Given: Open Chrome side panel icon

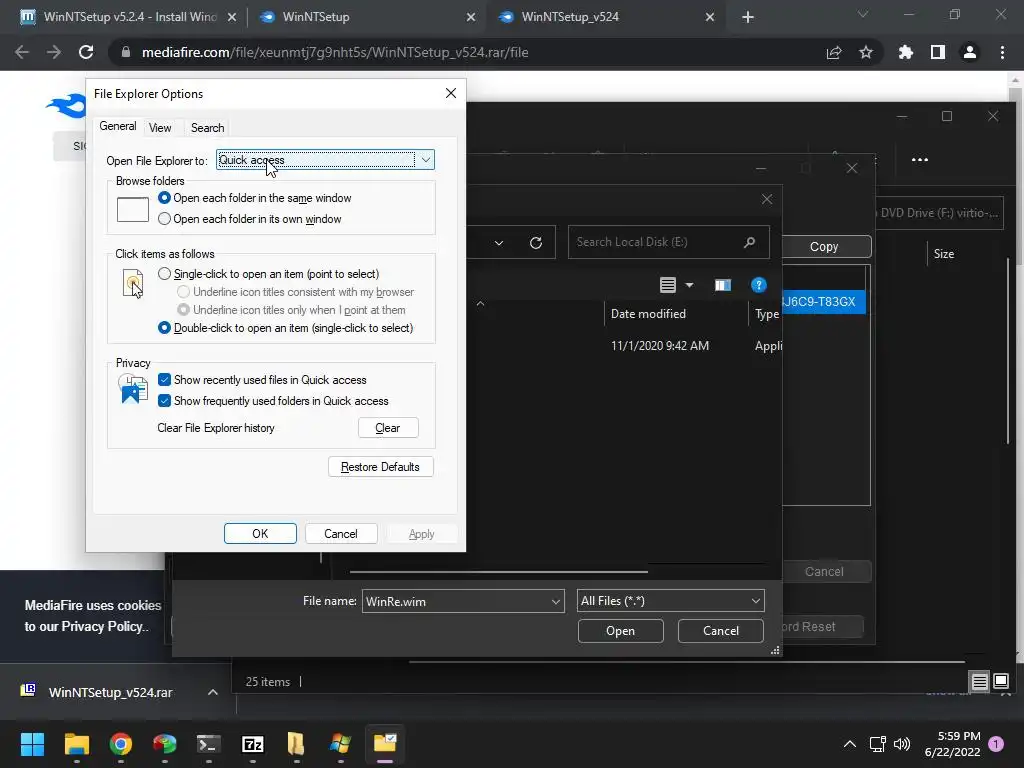Looking at the screenshot, I should click(x=938, y=52).
